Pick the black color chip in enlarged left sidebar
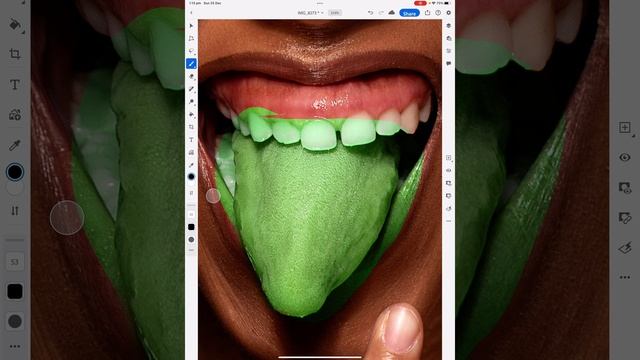Screen dimensions: 640x360 [x=15, y=172]
